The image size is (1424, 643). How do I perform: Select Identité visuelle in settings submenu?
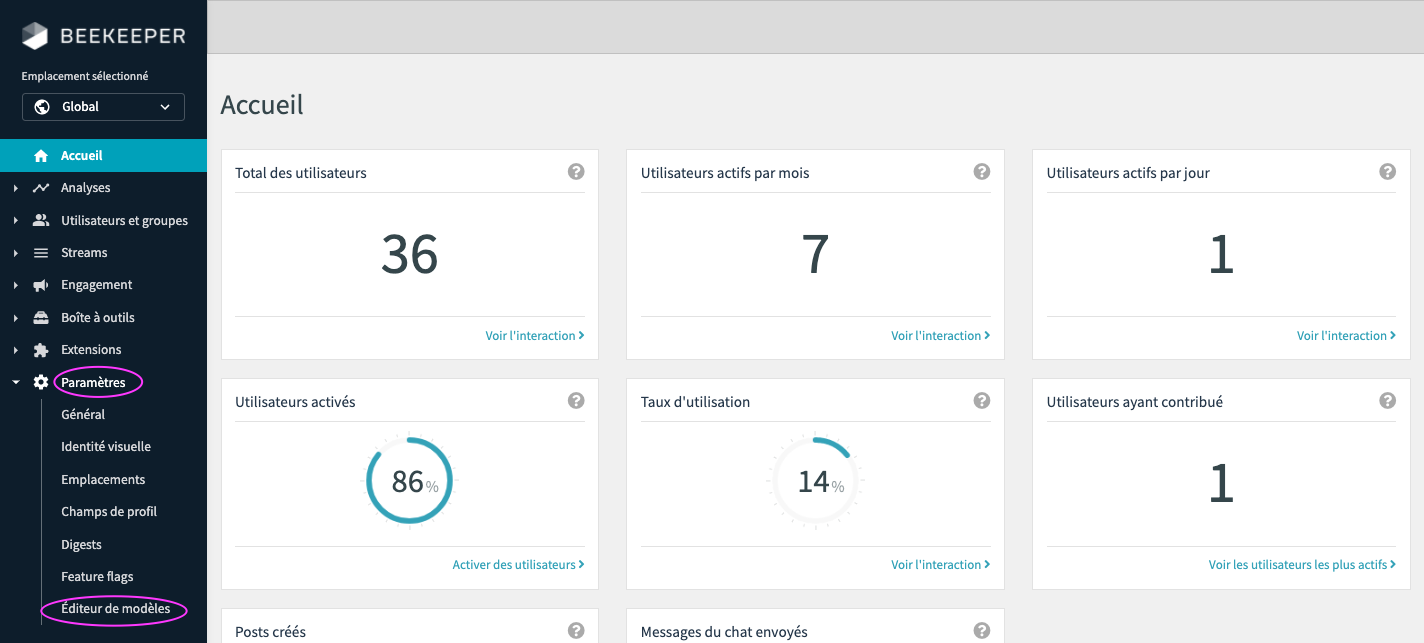click(x=106, y=447)
